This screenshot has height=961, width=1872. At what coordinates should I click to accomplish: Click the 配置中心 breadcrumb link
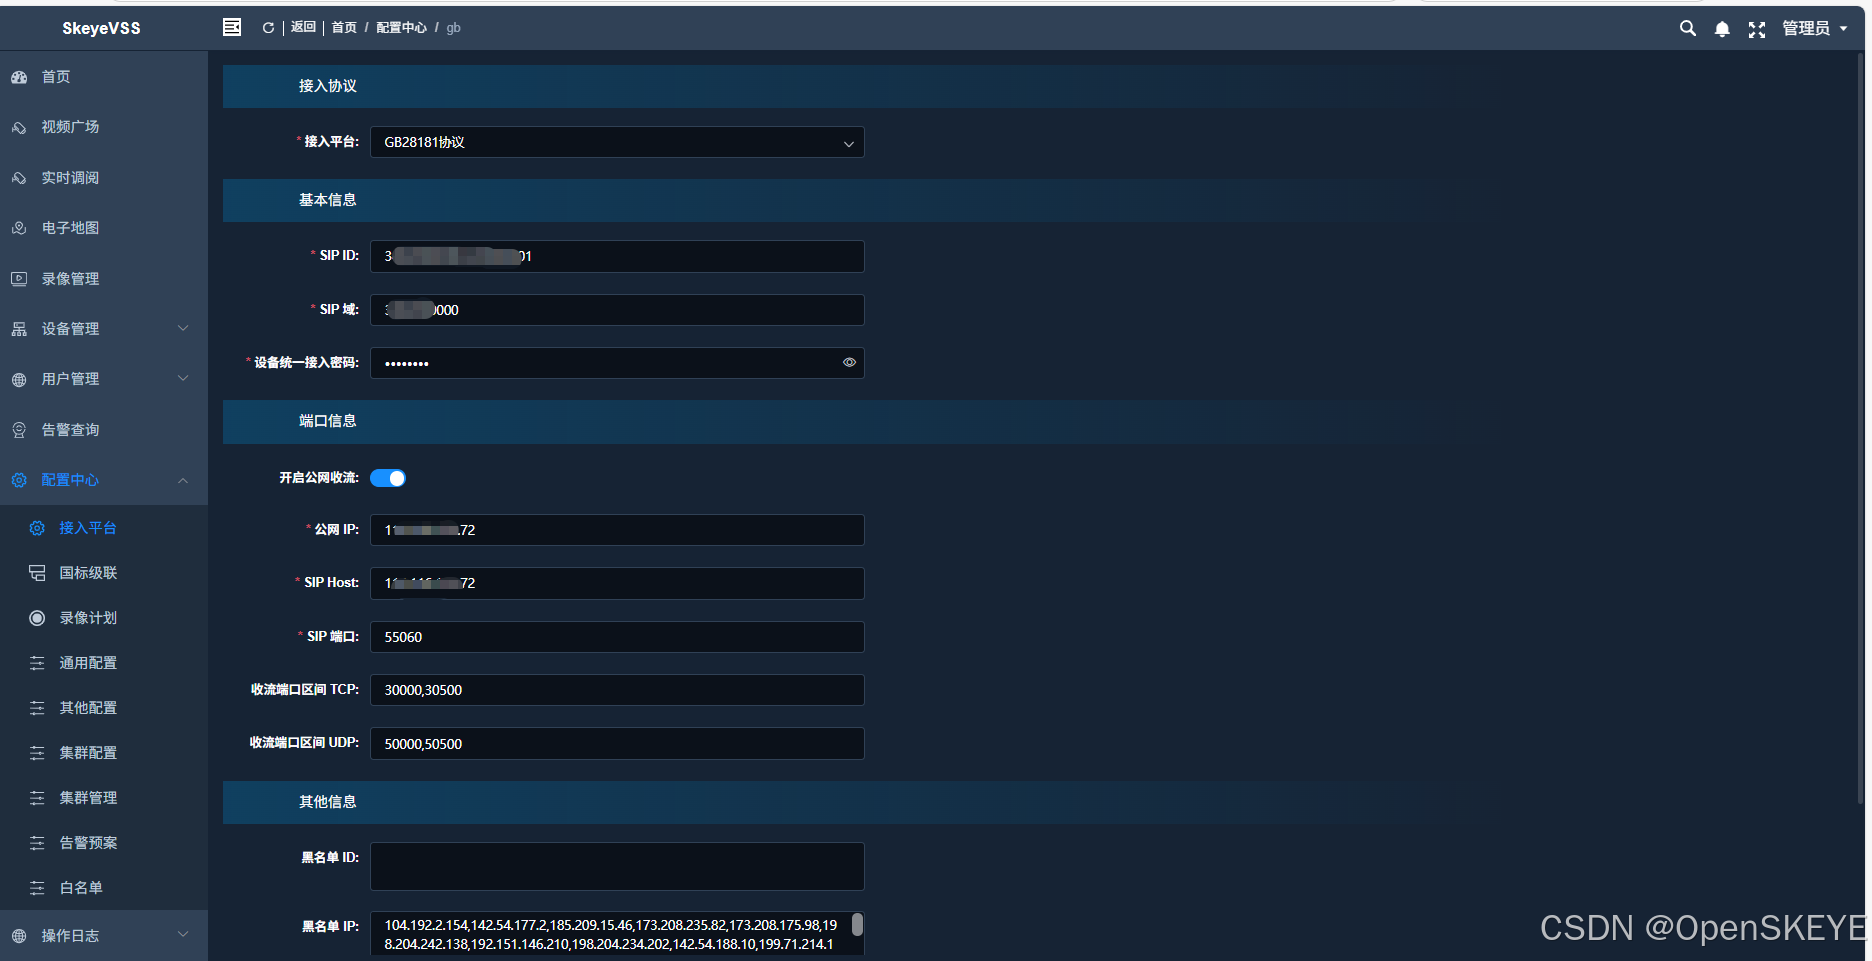point(401,27)
